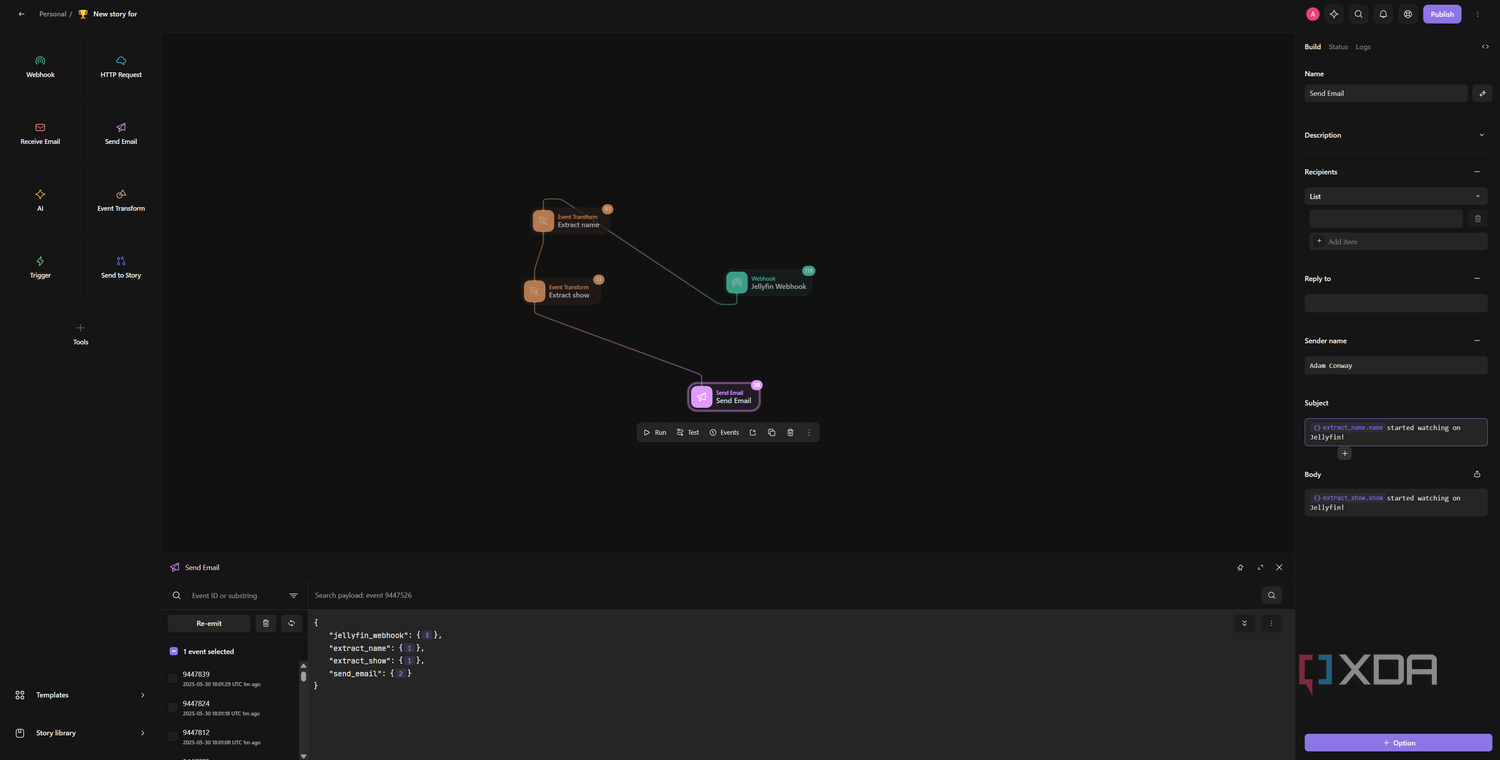Expand the Templates menu
The image size is (1500, 760).
pos(81,695)
